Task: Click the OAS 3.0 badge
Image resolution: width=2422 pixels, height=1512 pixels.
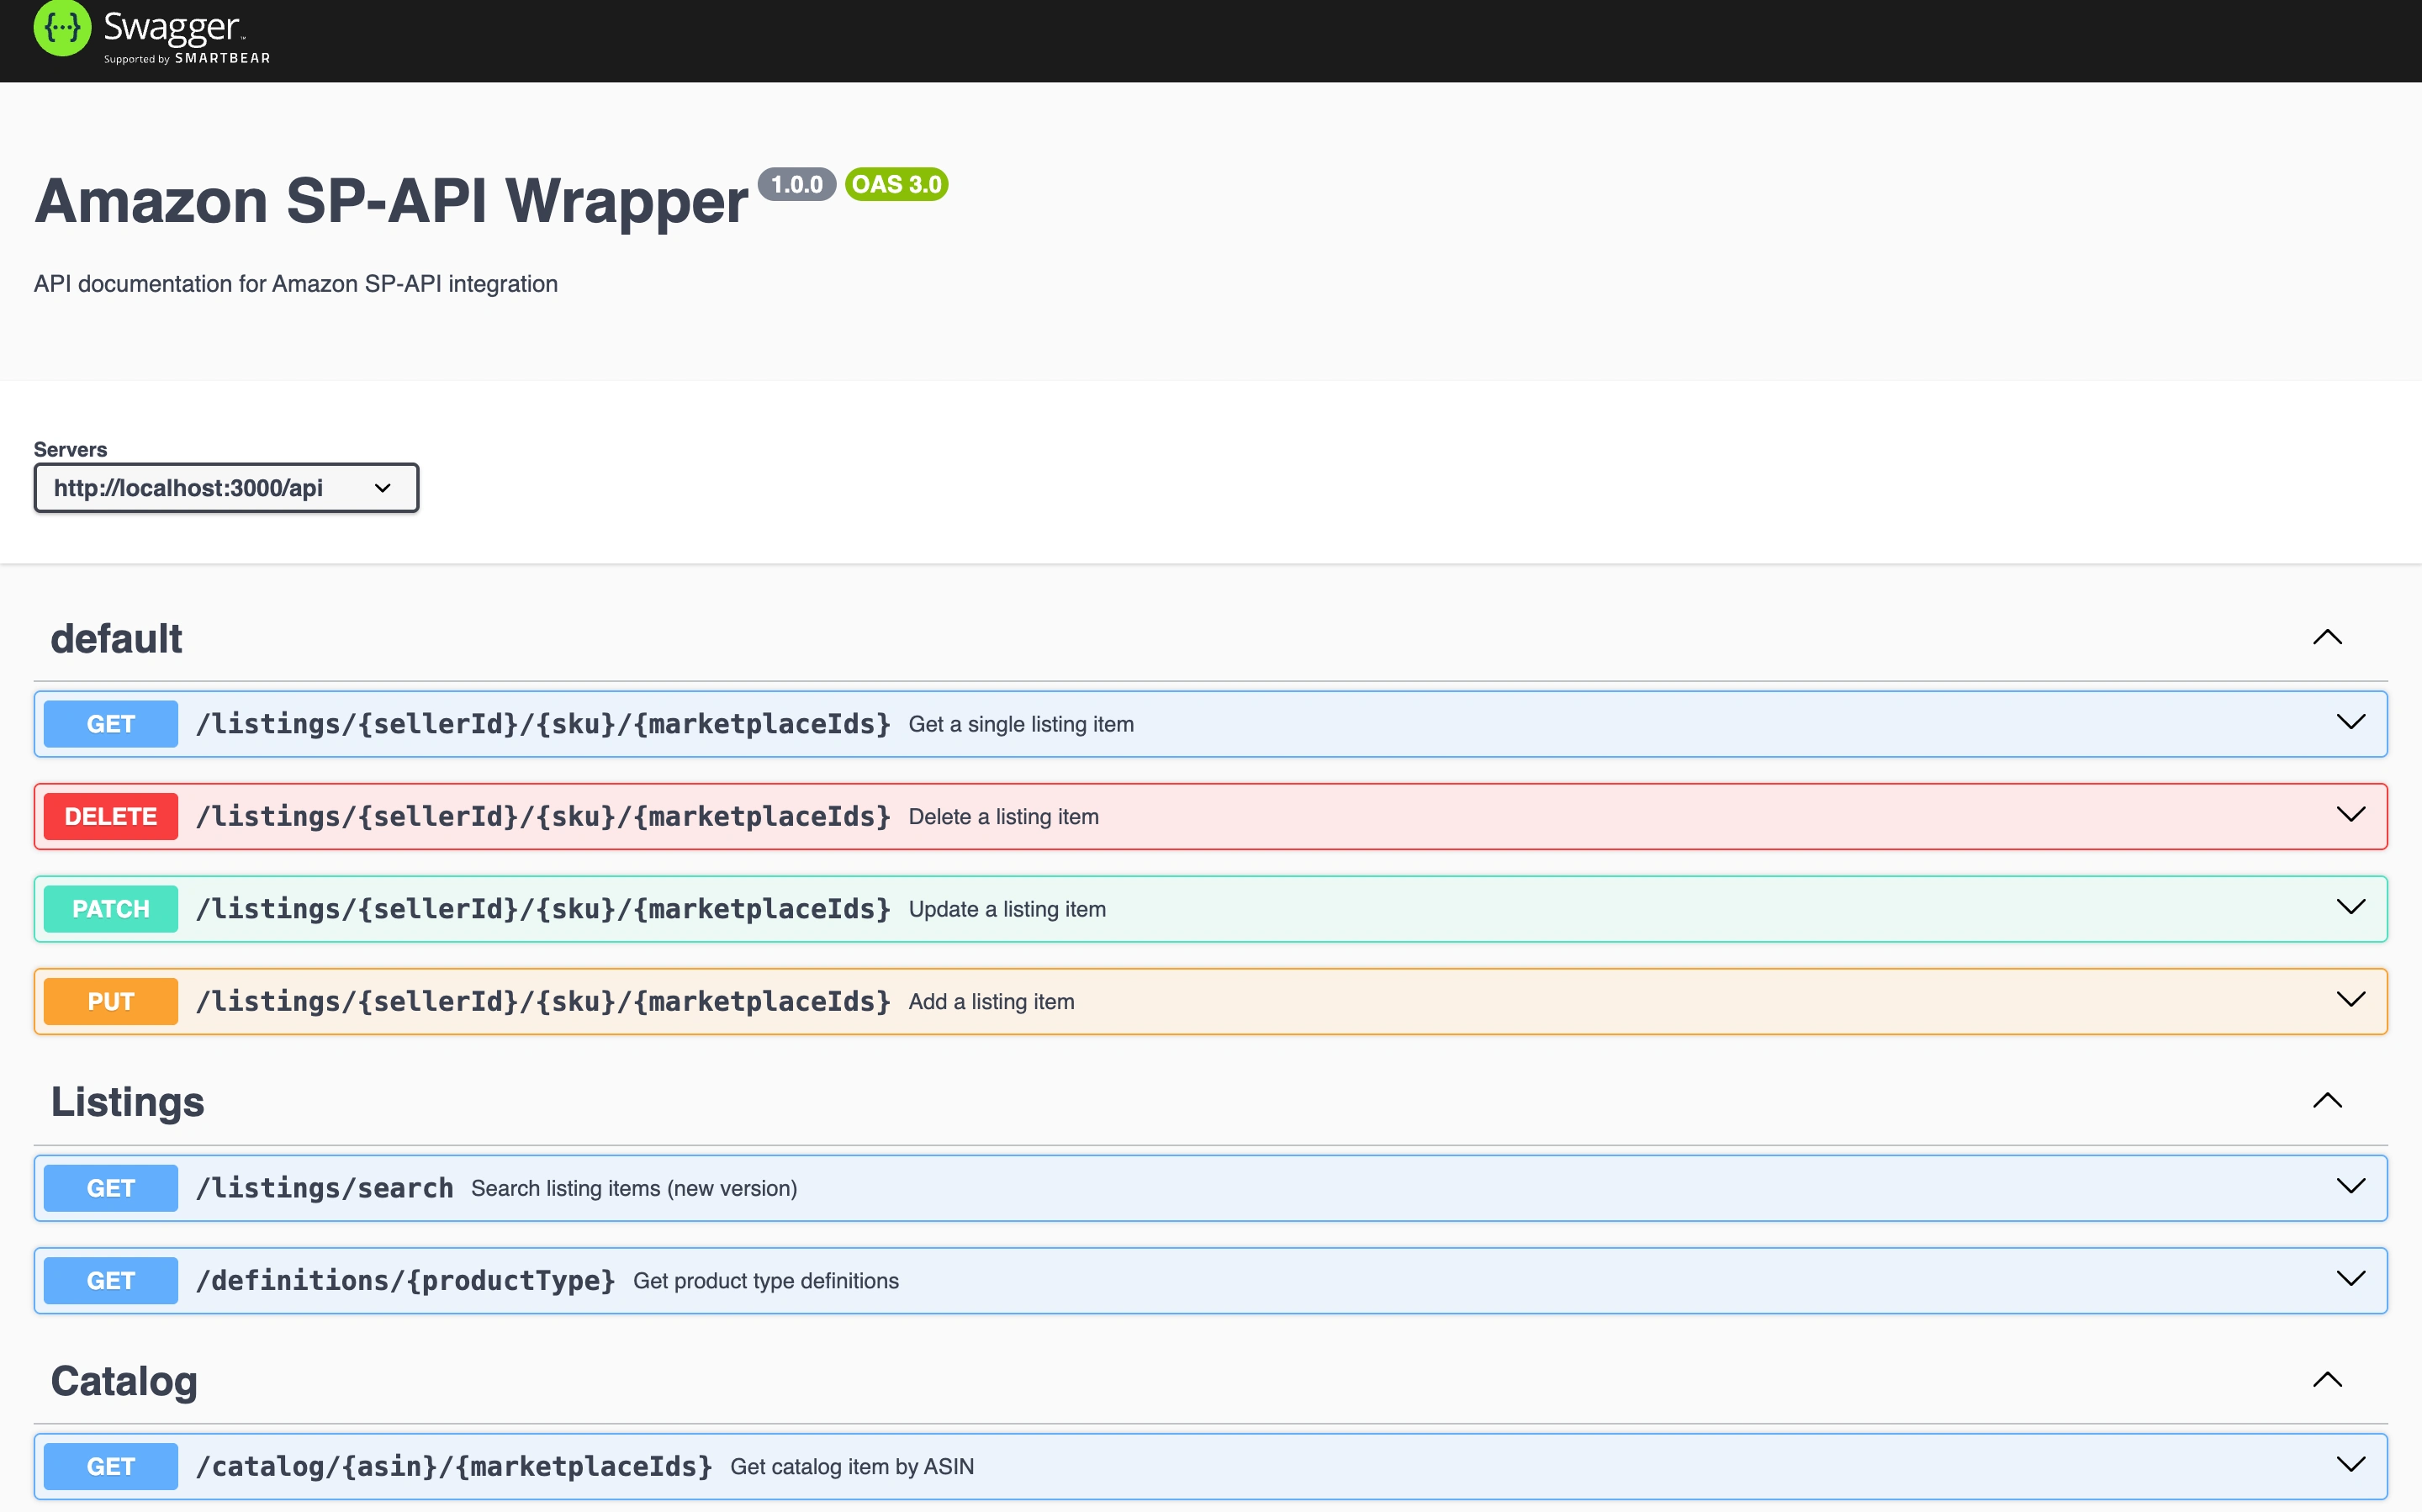Action: tap(896, 184)
